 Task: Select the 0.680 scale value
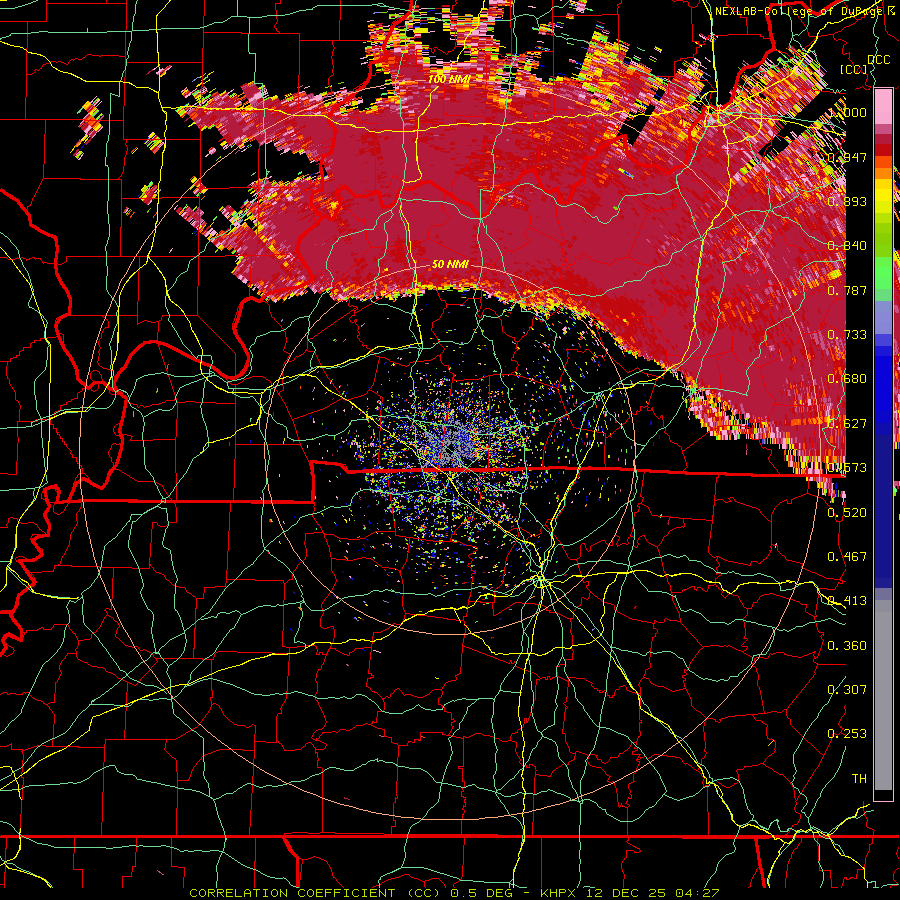click(x=847, y=379)
